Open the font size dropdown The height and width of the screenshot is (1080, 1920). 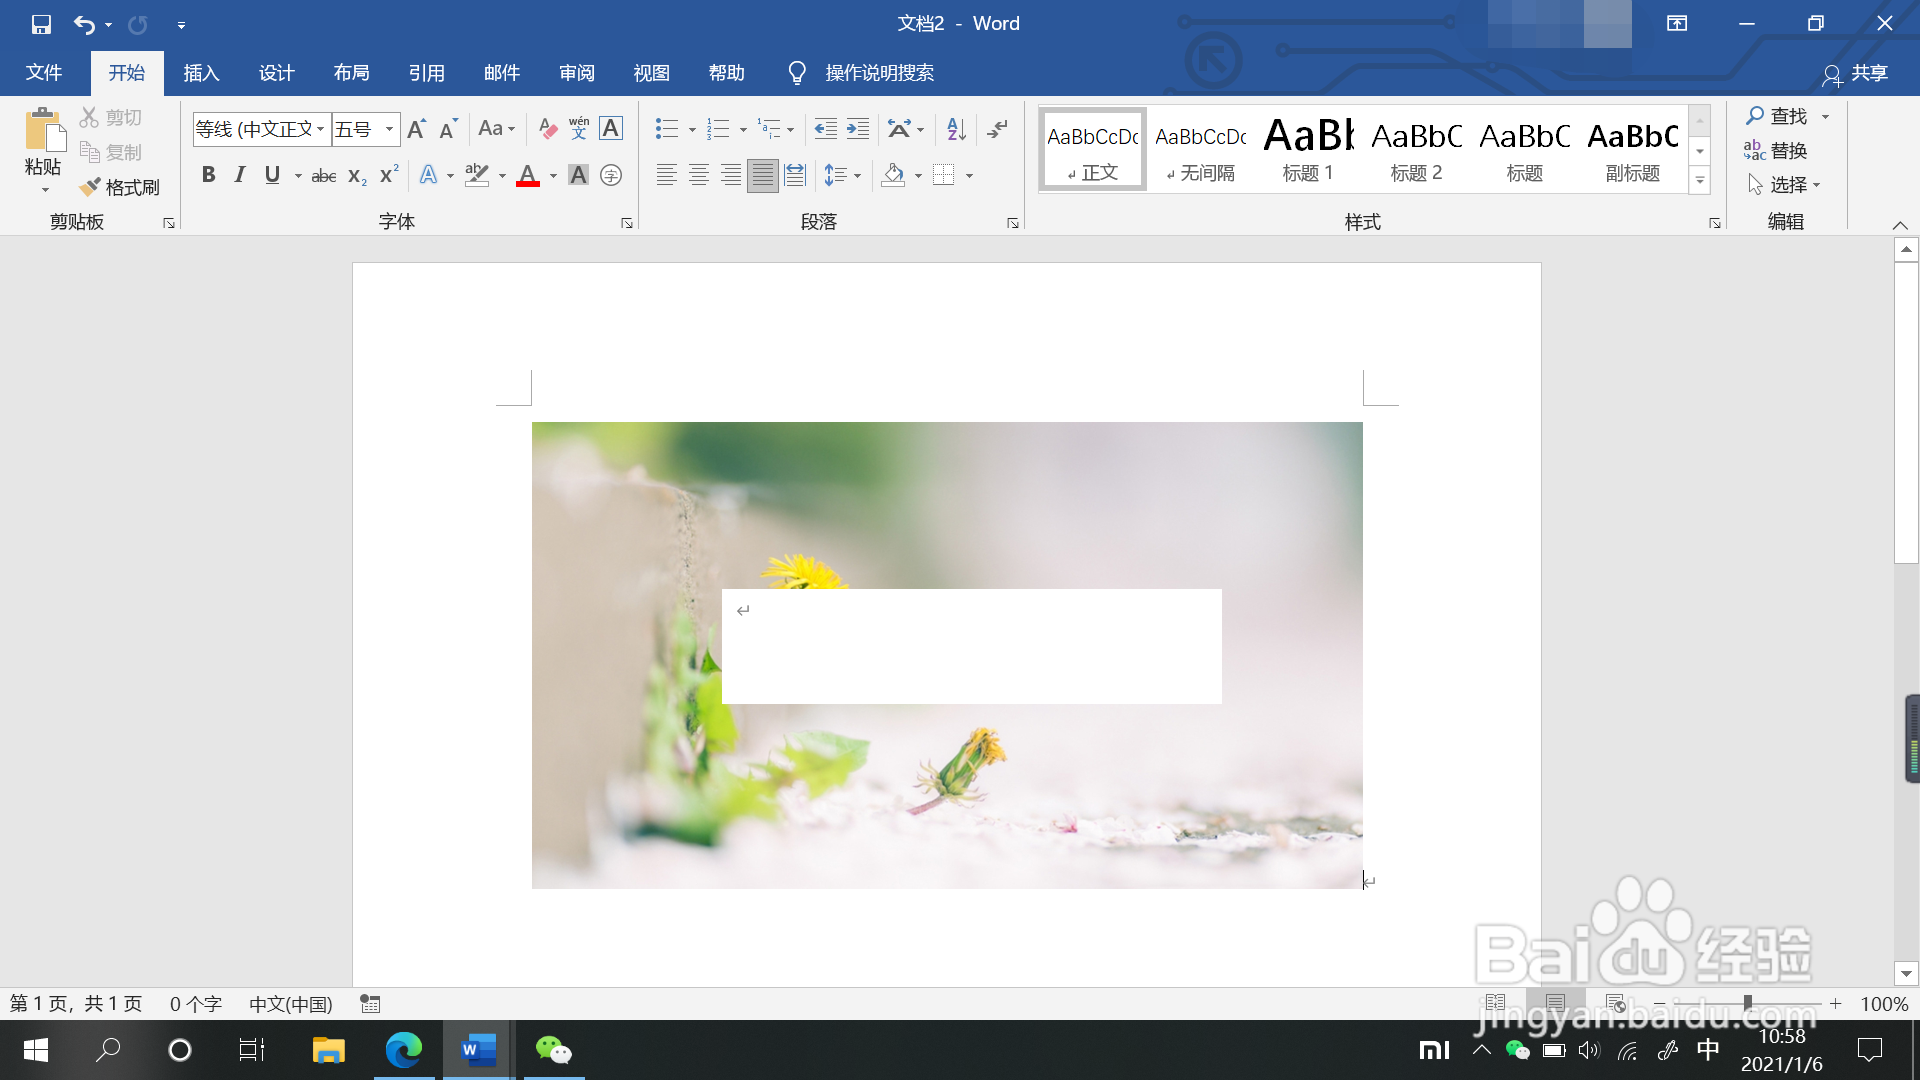pyautogui.click(x=389, y=129)
